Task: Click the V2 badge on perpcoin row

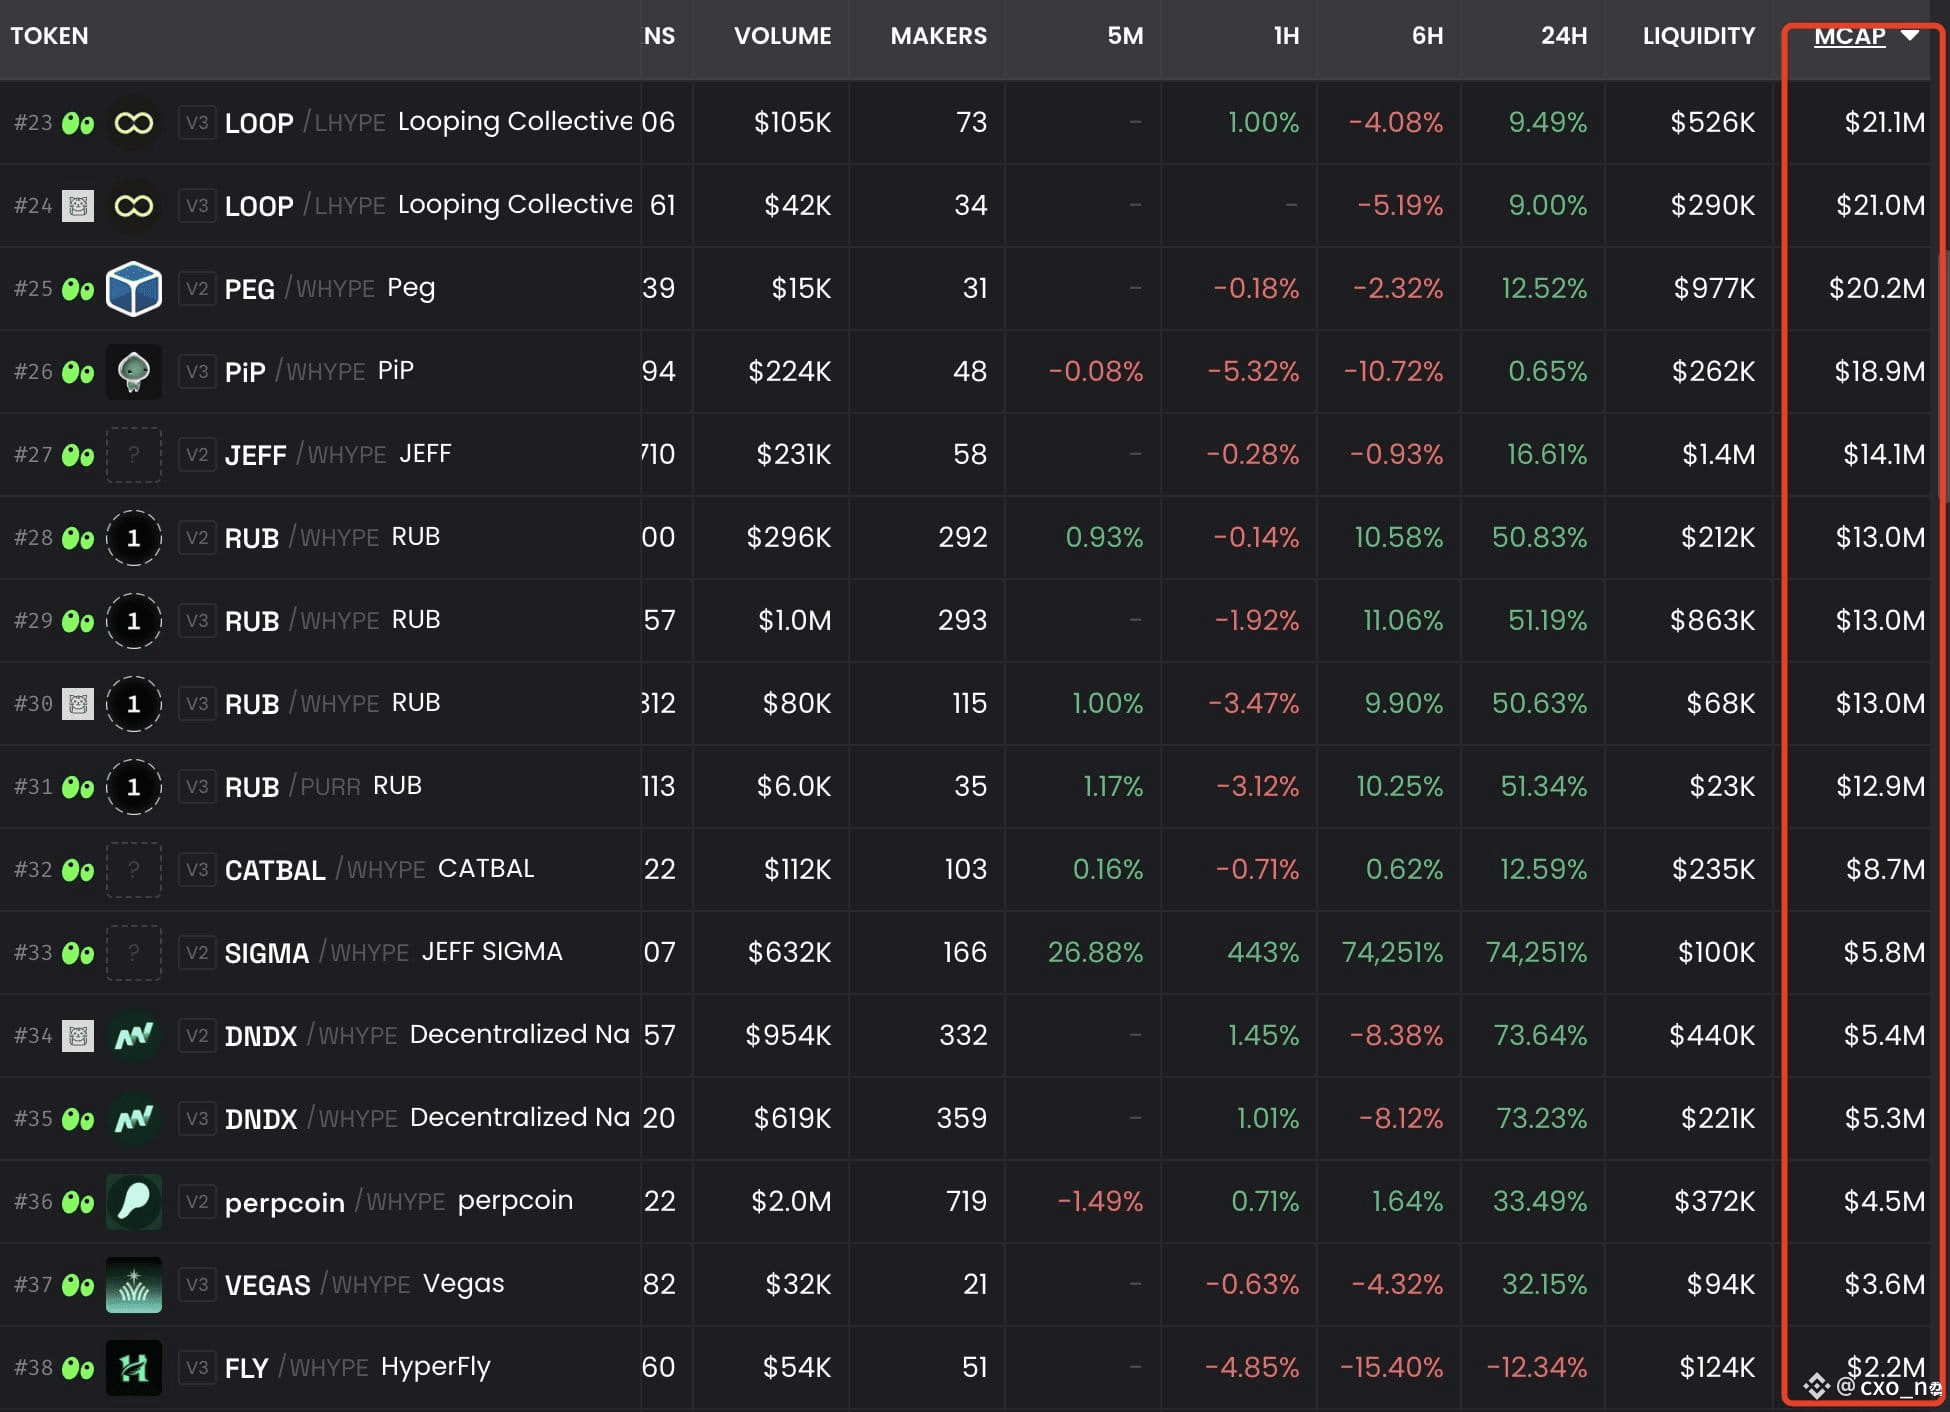Action: [197, 1201]
